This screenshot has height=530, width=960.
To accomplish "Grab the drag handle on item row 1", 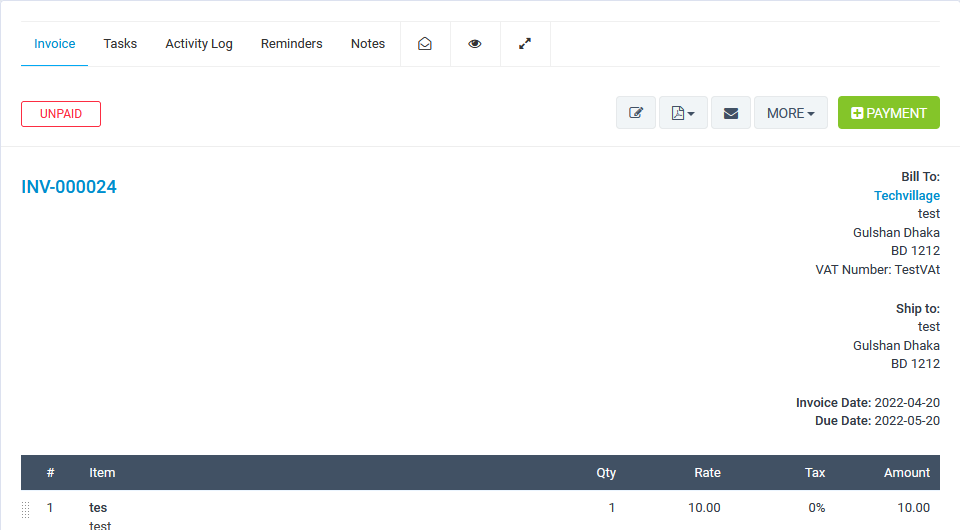I will coord(26,509).
